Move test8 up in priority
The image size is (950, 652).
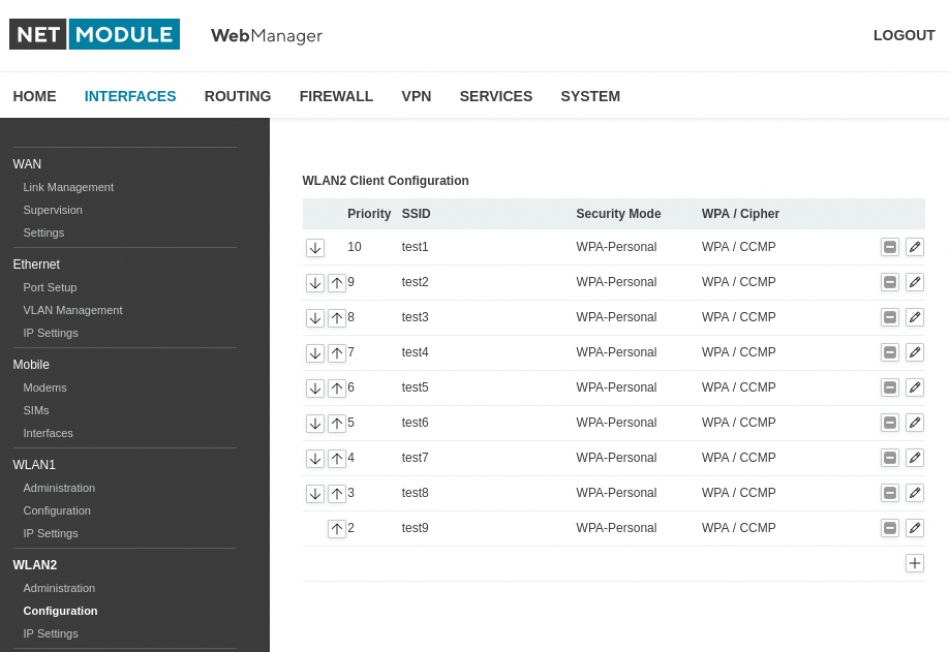337,493
